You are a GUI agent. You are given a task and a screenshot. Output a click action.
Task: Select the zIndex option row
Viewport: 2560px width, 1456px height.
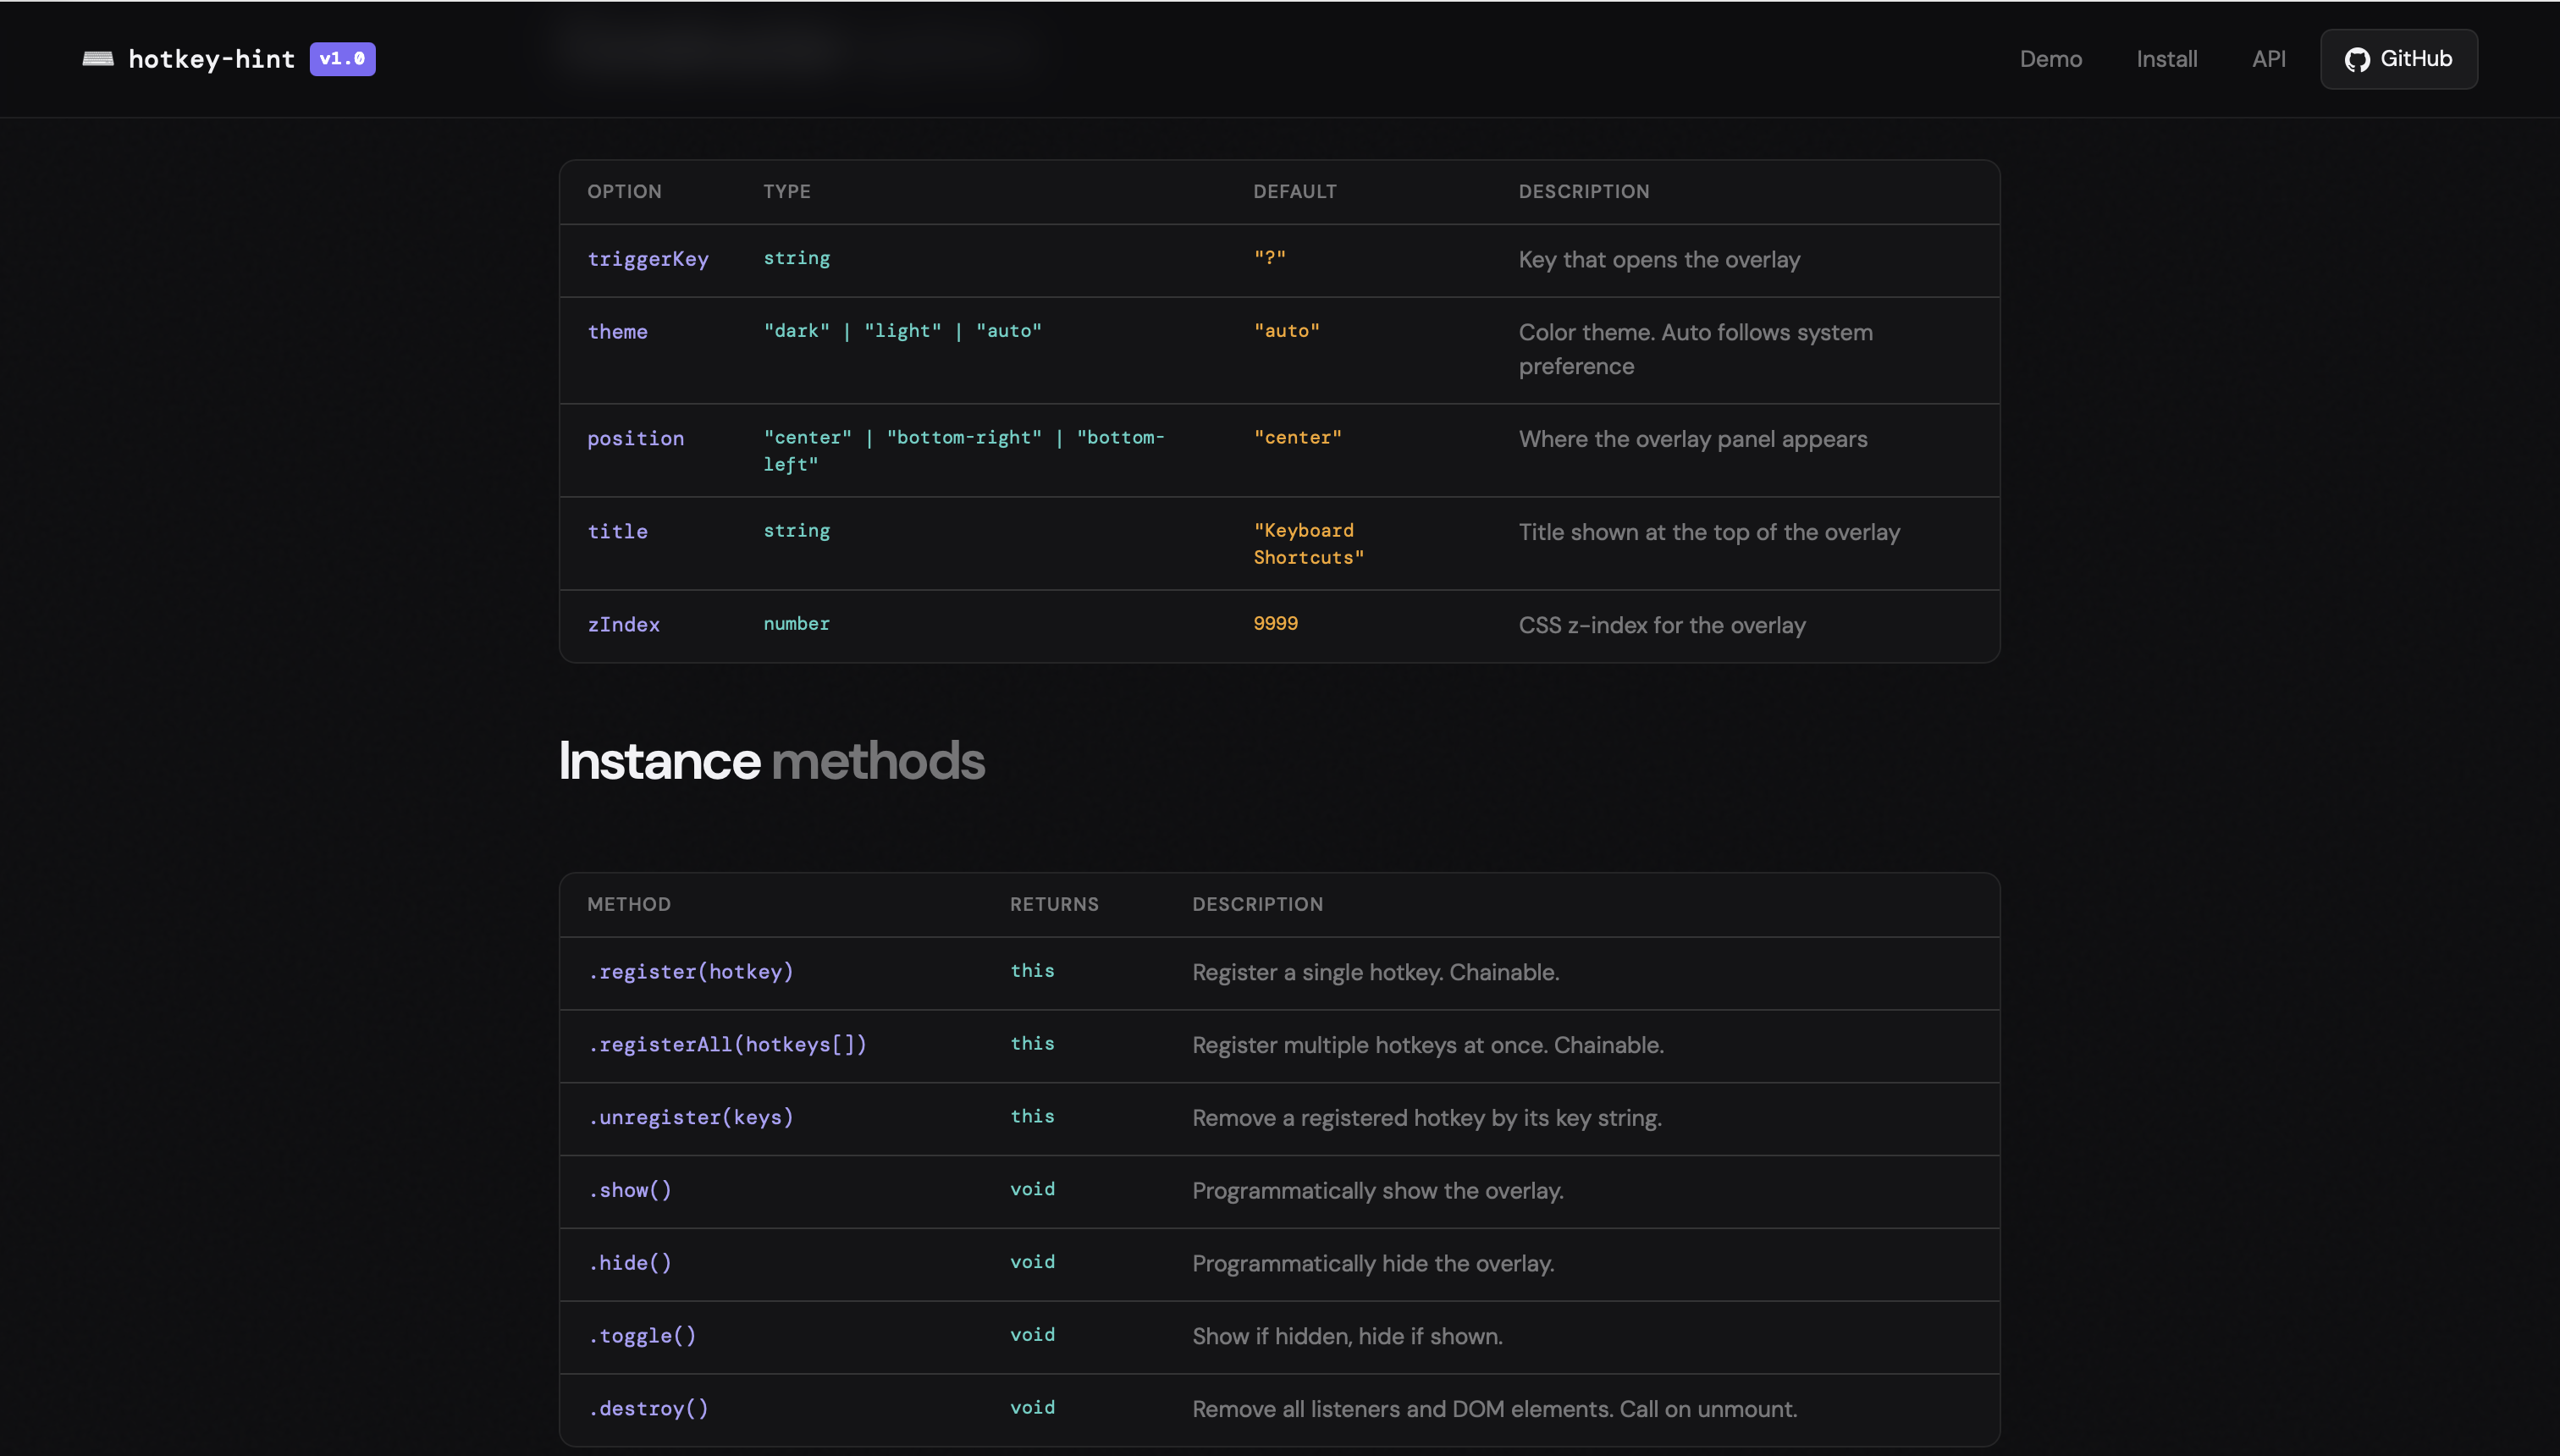point(623,624)
